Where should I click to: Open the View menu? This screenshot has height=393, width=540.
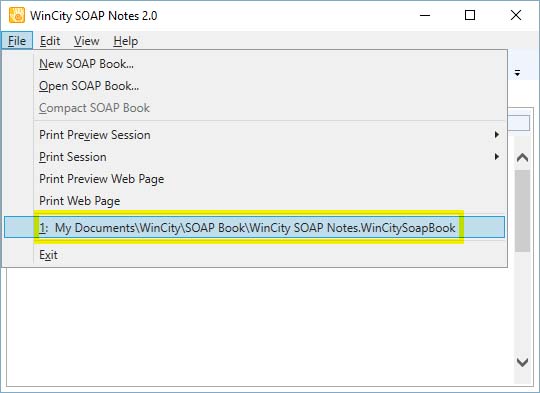click(x=86, y=41)
